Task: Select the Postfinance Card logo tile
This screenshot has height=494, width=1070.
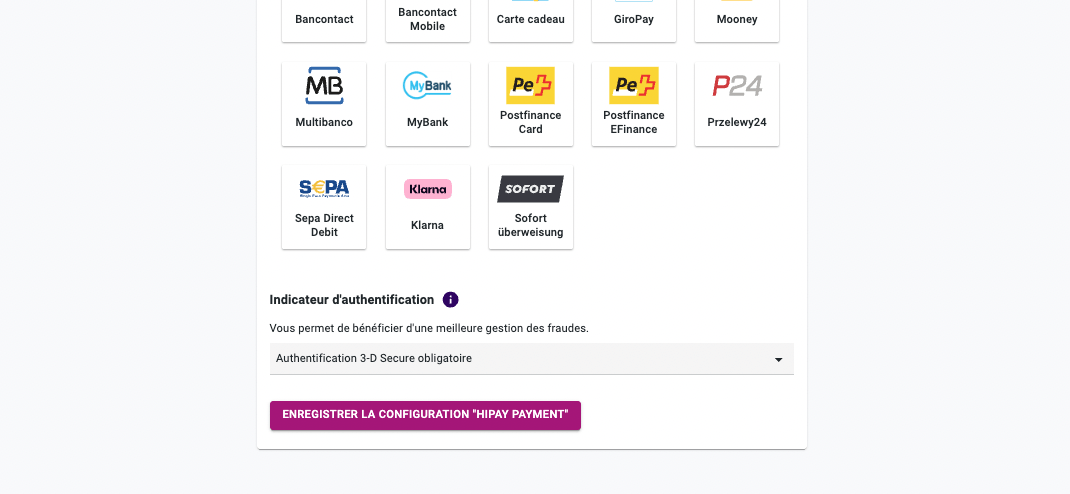Action: (x=531, y=104)
